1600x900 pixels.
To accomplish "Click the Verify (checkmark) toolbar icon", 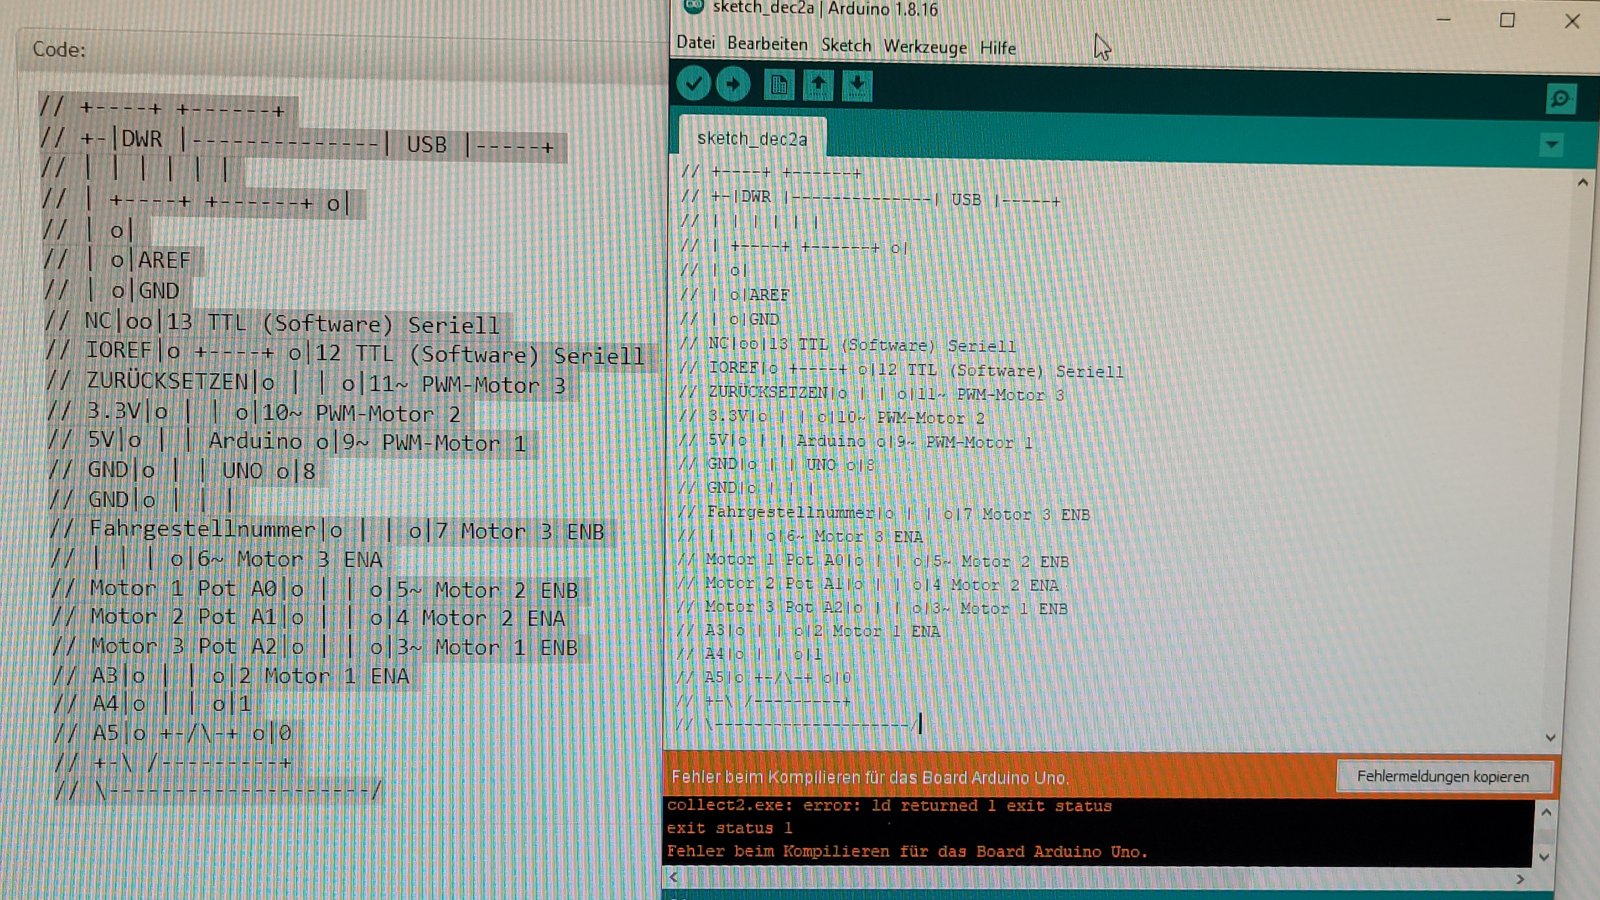I will [693, 84].
